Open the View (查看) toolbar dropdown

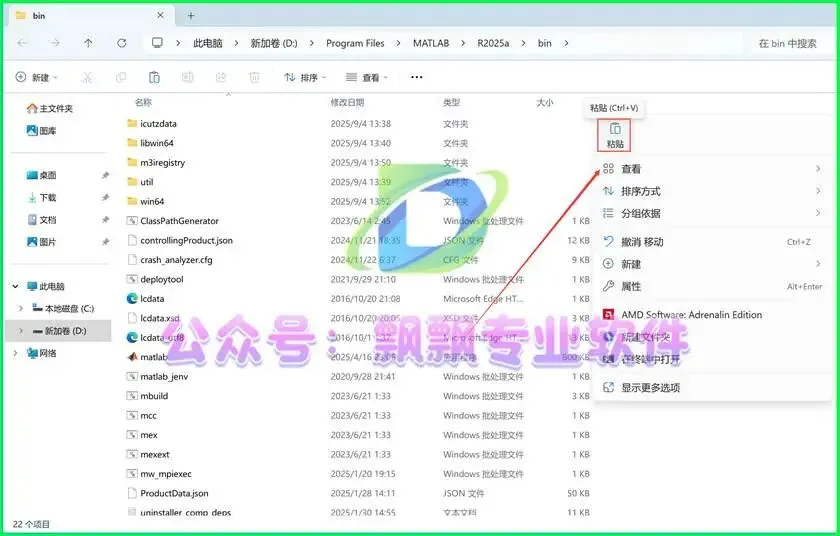point(367,78)
